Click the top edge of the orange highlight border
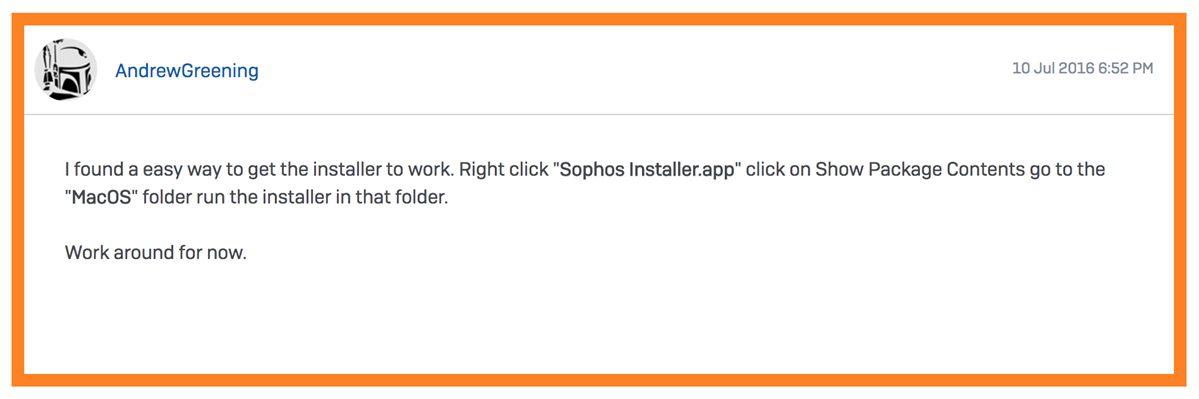Image resolution: width=1199 pixels, height=399 pixels. point(599,19)
